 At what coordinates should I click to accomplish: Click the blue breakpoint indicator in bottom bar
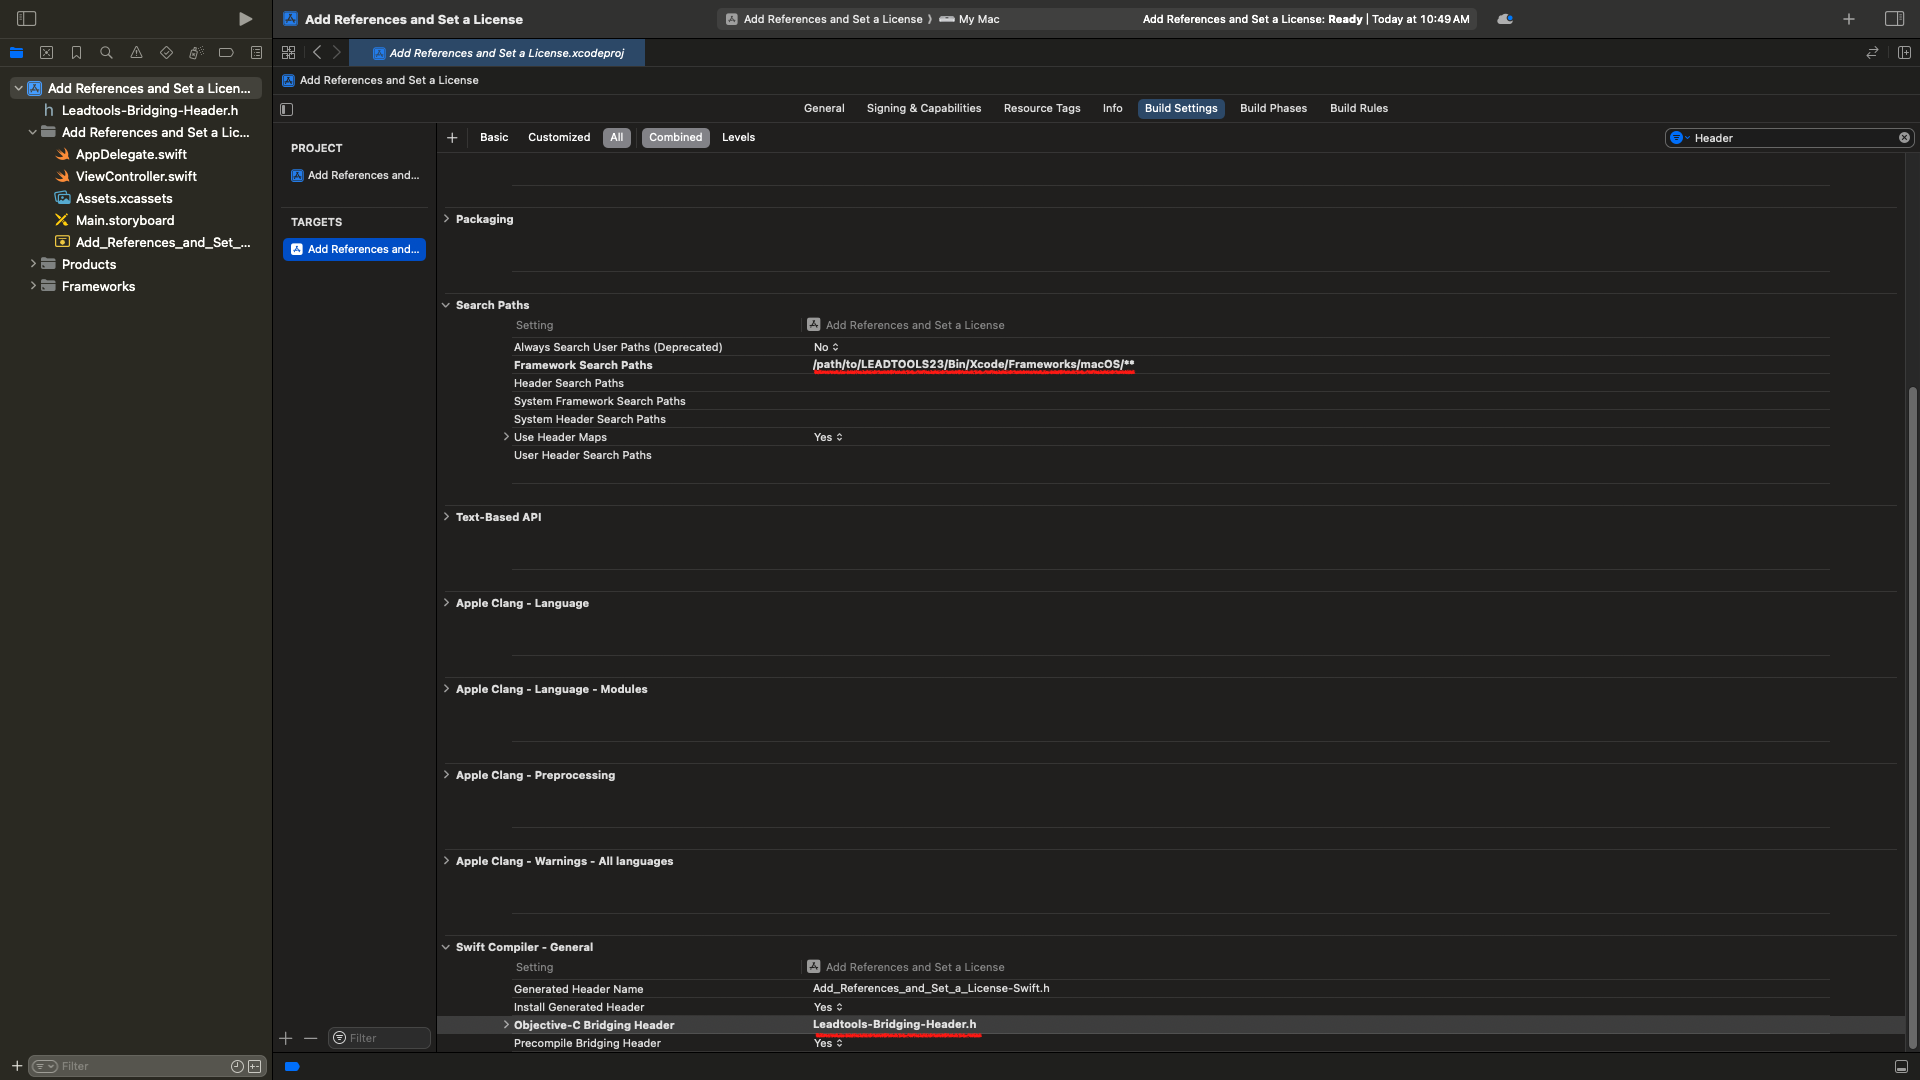click(292, 1067)
